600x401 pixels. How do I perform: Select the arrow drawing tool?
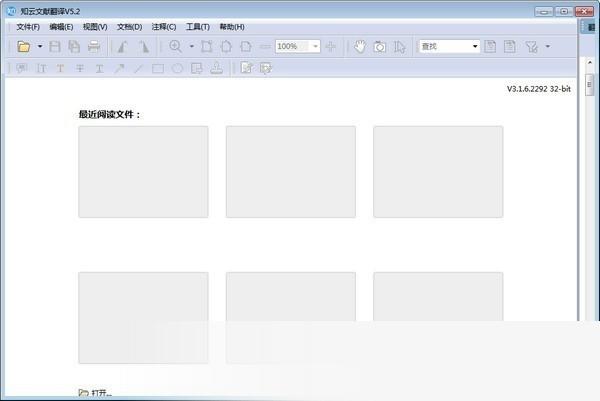(x=119, y=68)
